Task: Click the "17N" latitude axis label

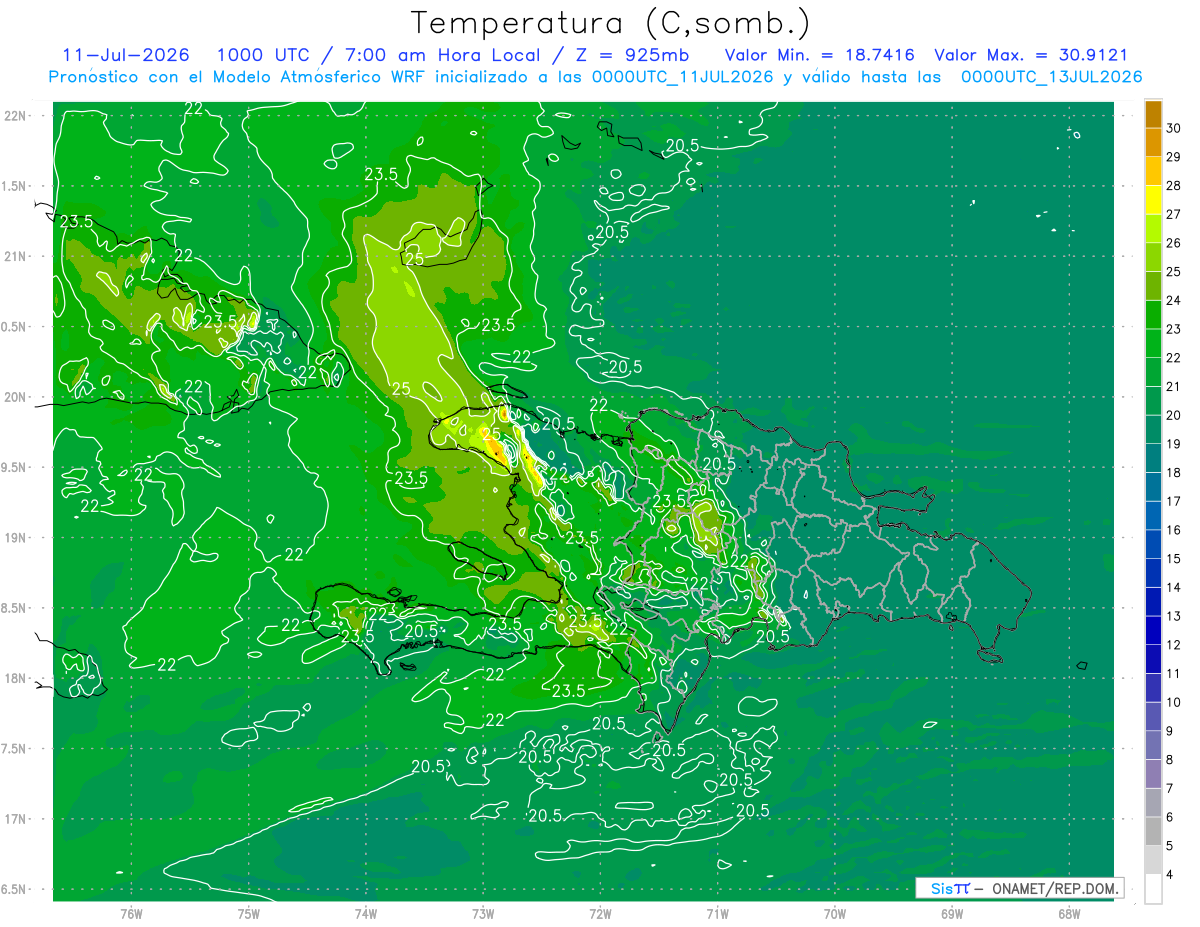Action: click(x=15, y=819)
